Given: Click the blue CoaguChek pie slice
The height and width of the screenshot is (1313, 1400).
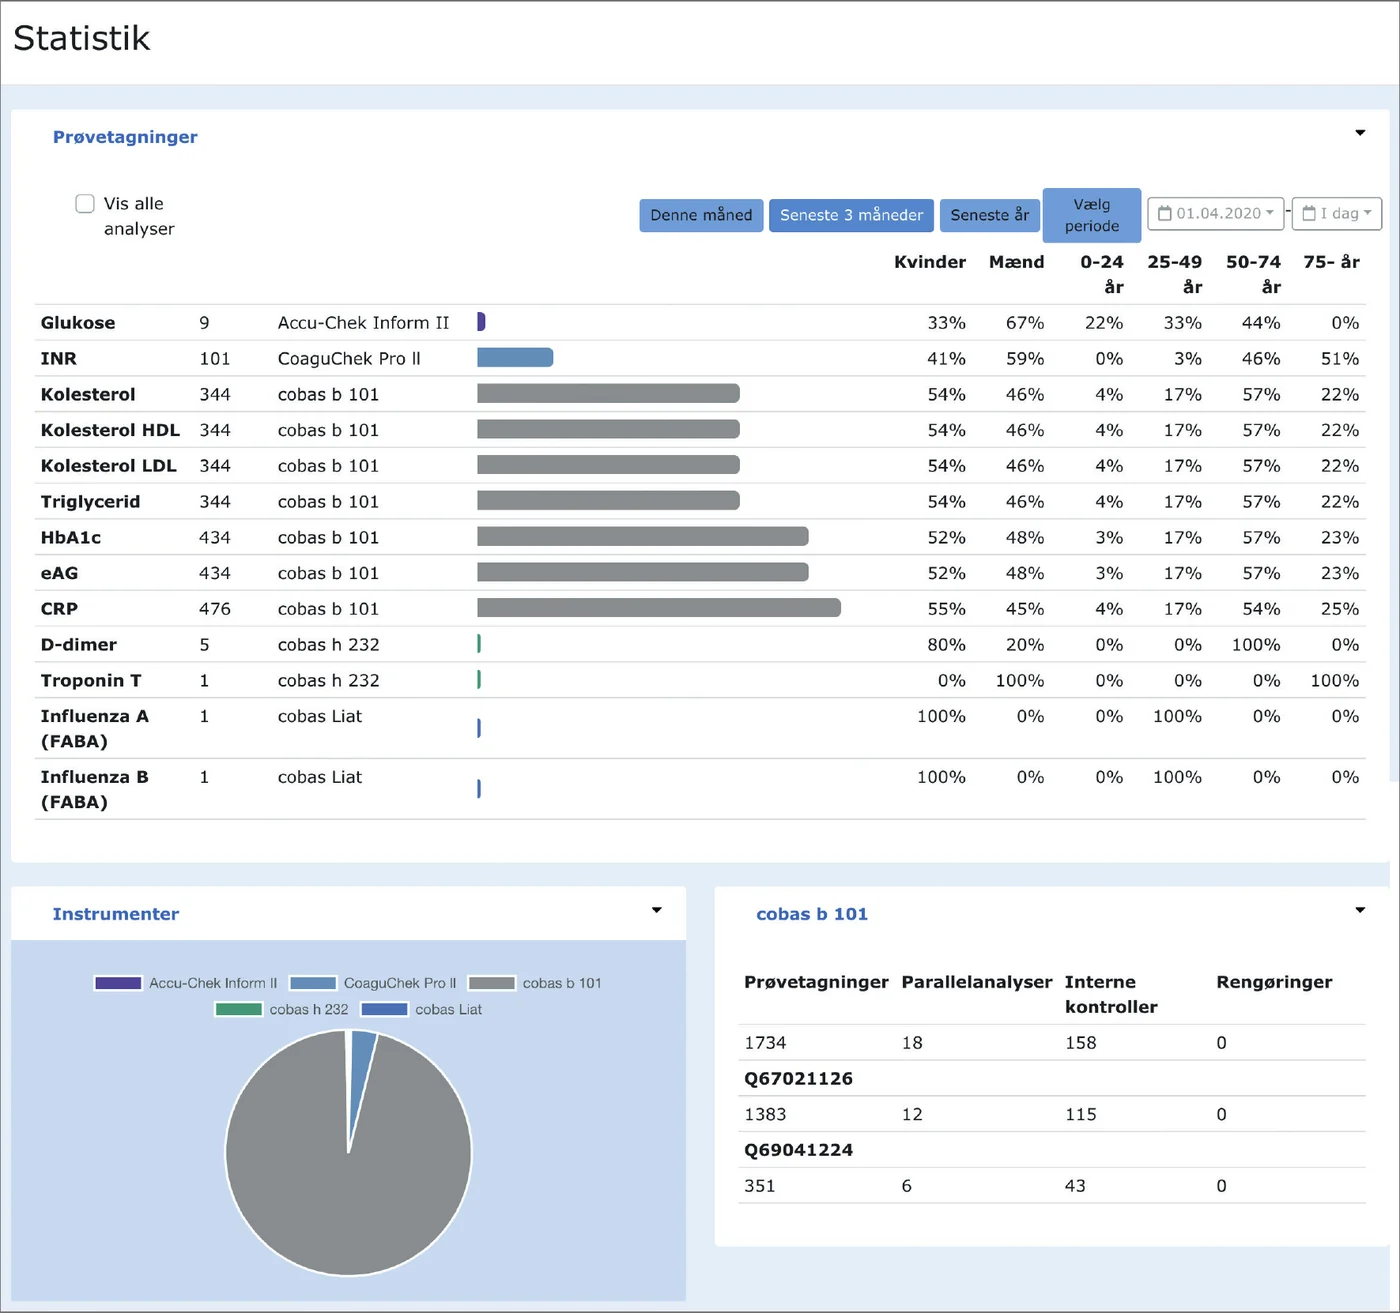Looking at the screenshot, I should point(360,1070).
